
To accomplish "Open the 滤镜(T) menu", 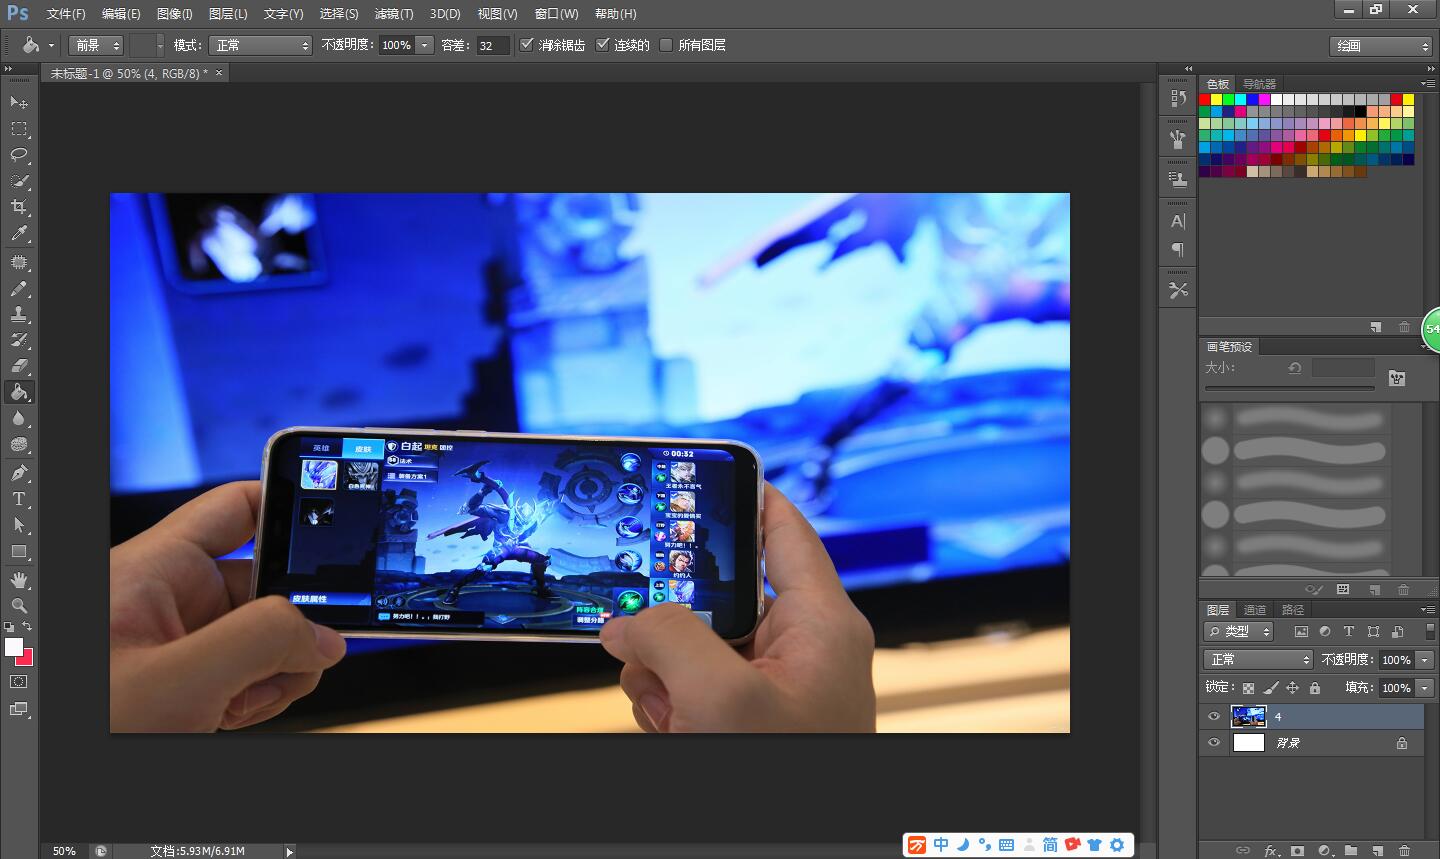I will pos(394,14).
